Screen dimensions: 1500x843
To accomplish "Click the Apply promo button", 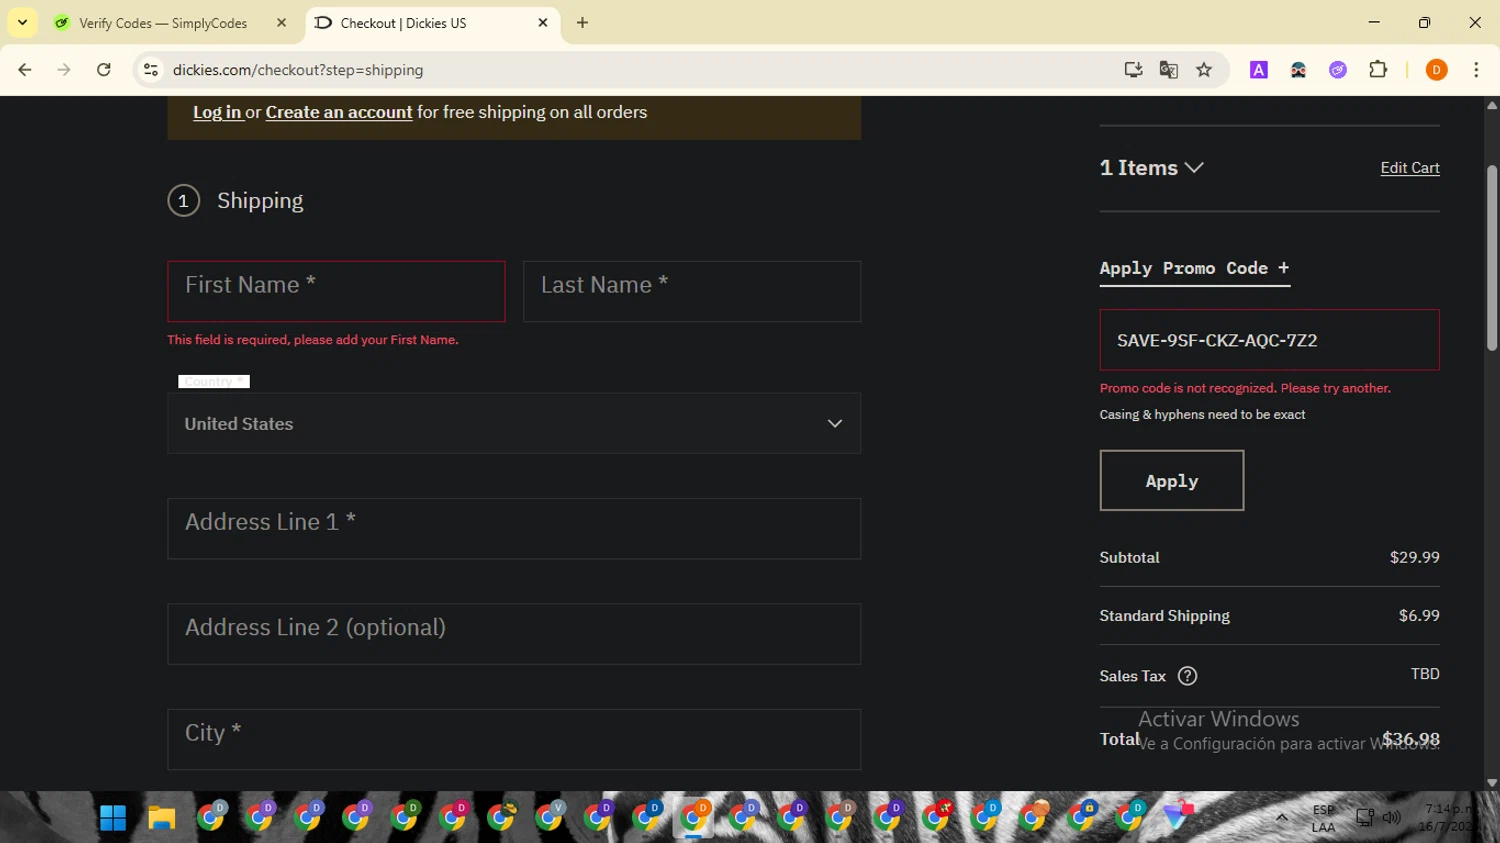I will [x=1172, y=480].
